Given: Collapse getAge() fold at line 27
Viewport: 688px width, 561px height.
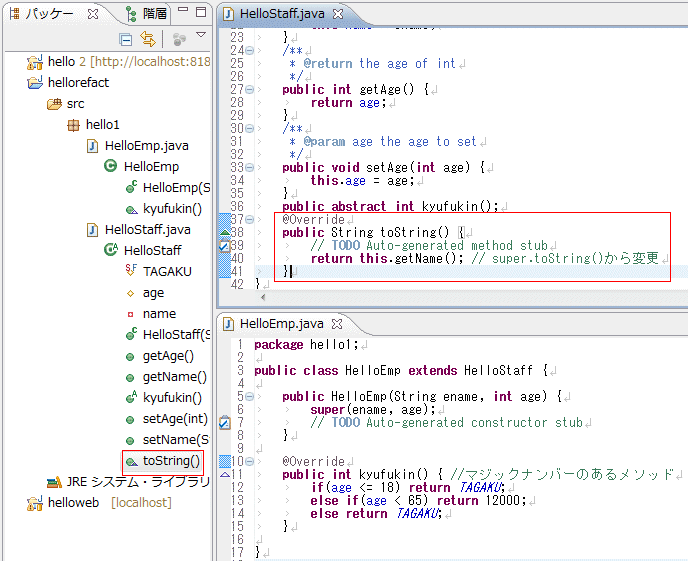Looking at the screenshot, I should [249, 89].
